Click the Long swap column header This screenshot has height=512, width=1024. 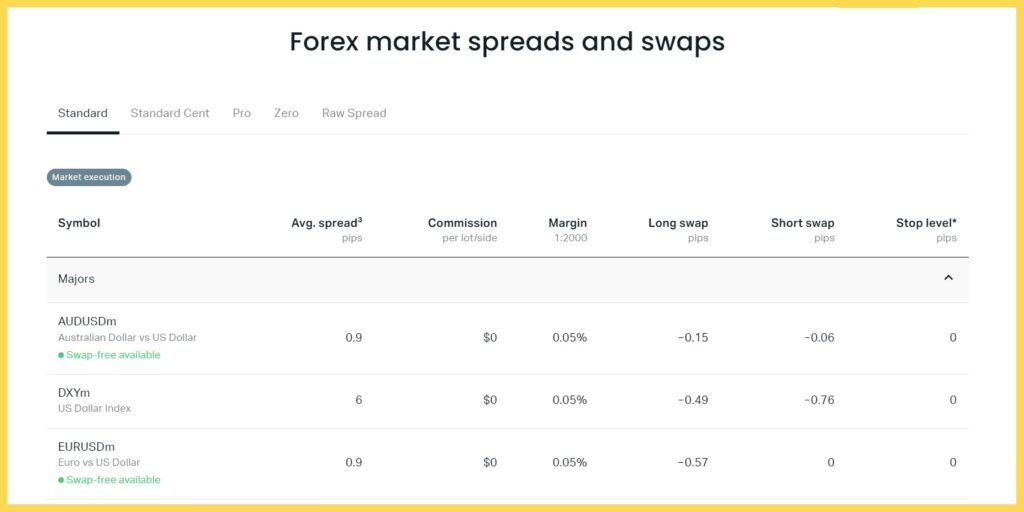(x=678, y=223)
